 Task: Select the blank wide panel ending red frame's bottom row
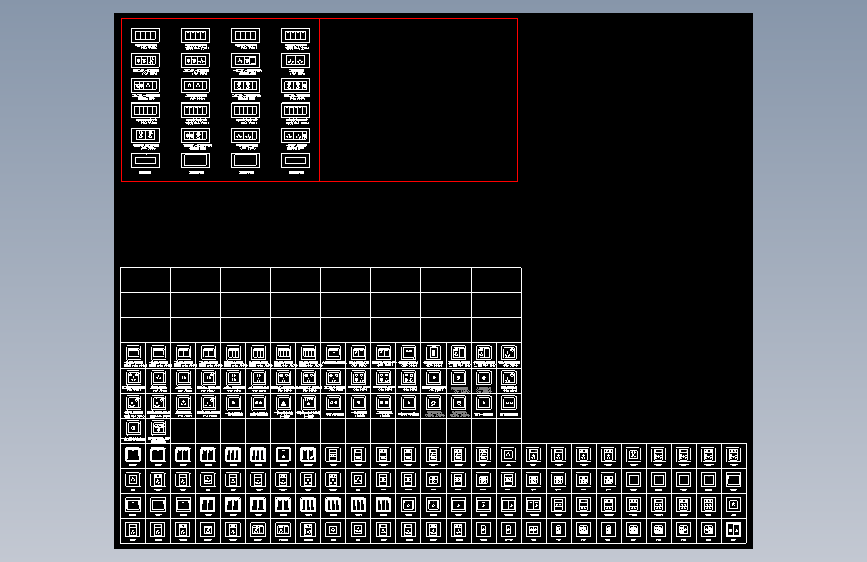pos(295,160)
